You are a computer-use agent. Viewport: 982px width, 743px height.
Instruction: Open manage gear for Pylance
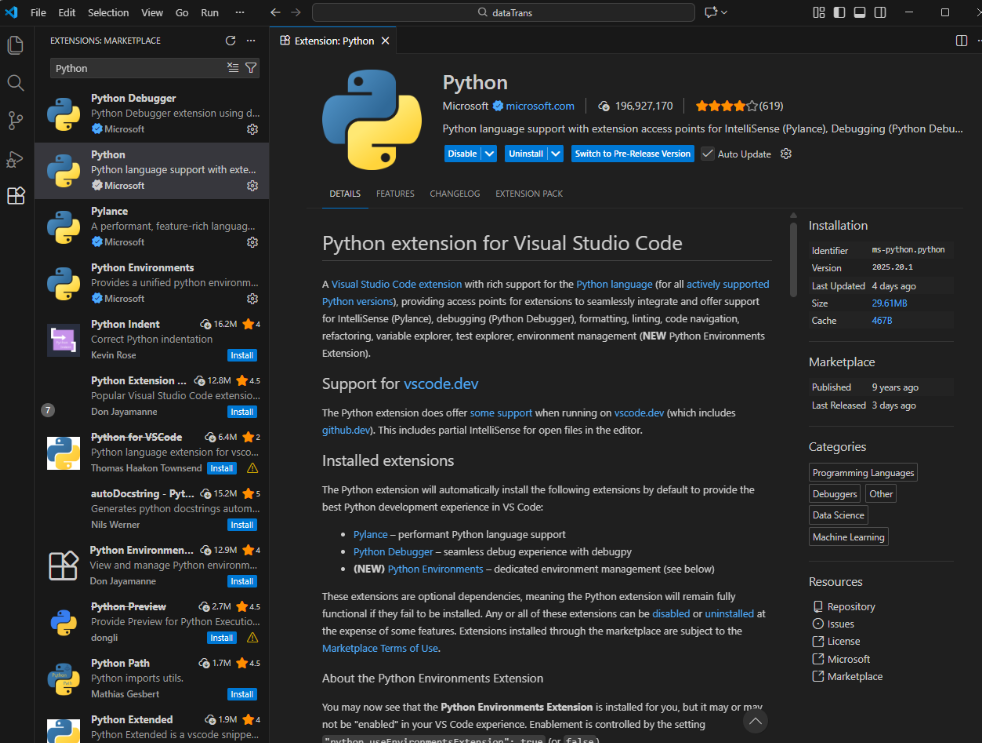coord(252,242)
